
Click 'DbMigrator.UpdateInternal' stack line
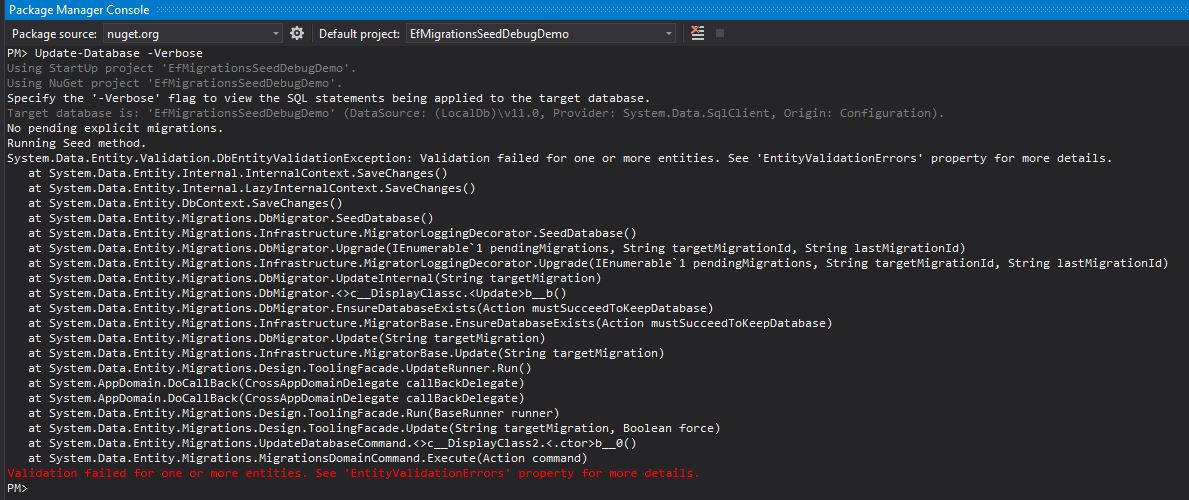tap(314, 278)
